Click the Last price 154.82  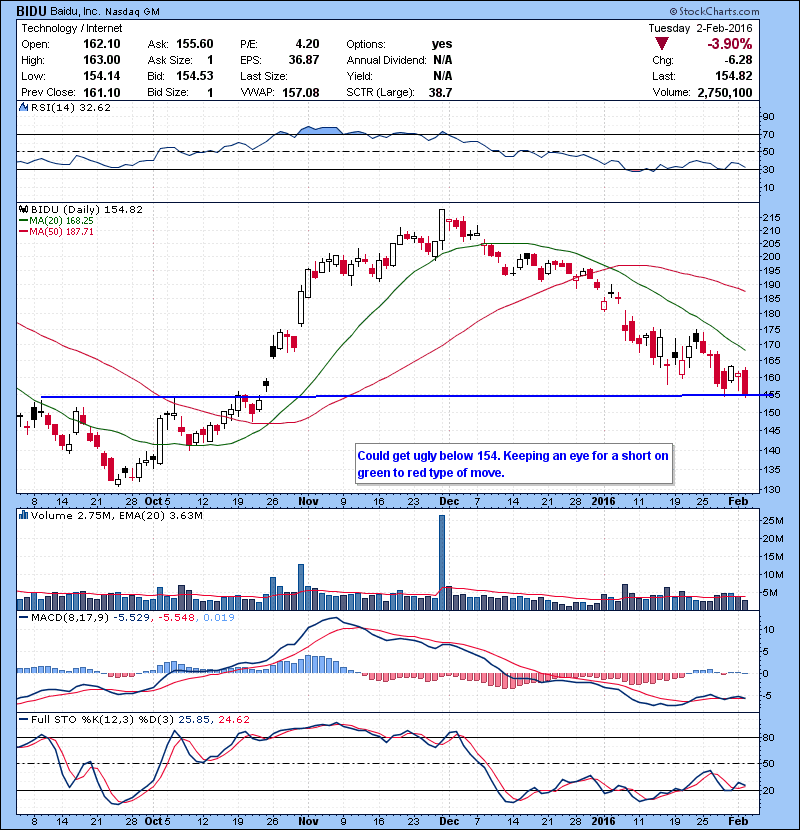(734, 76)
